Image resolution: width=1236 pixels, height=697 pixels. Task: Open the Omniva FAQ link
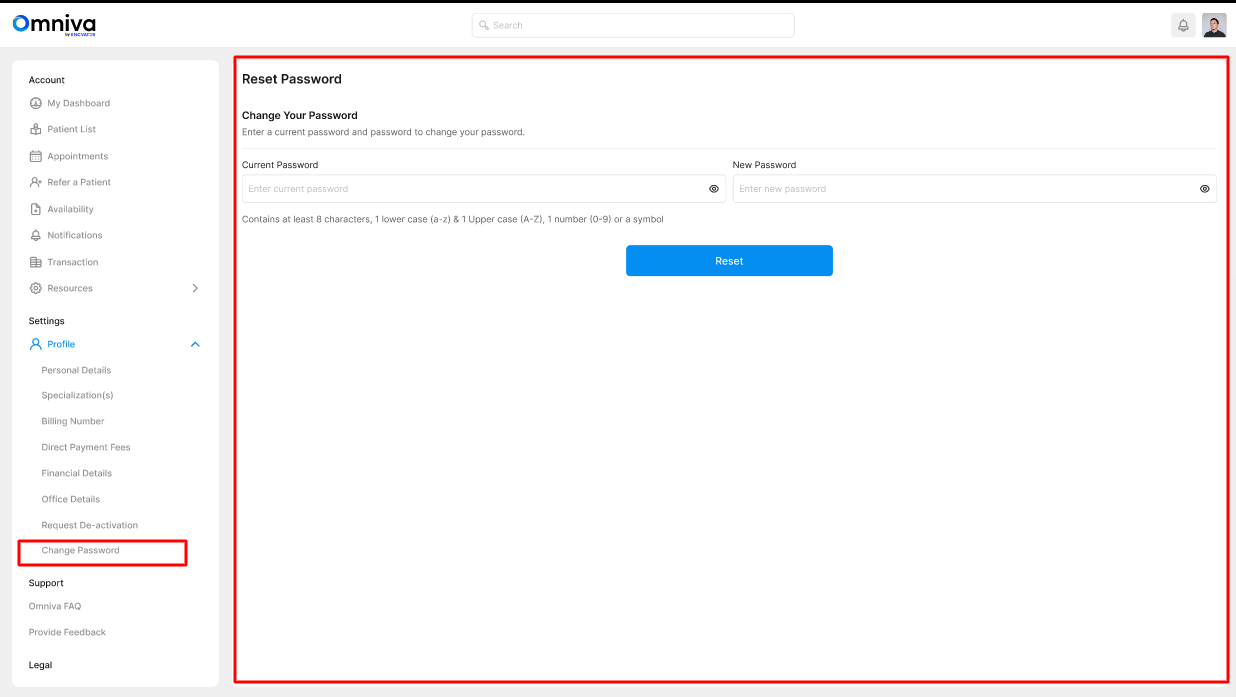click(x=55, y=606)
